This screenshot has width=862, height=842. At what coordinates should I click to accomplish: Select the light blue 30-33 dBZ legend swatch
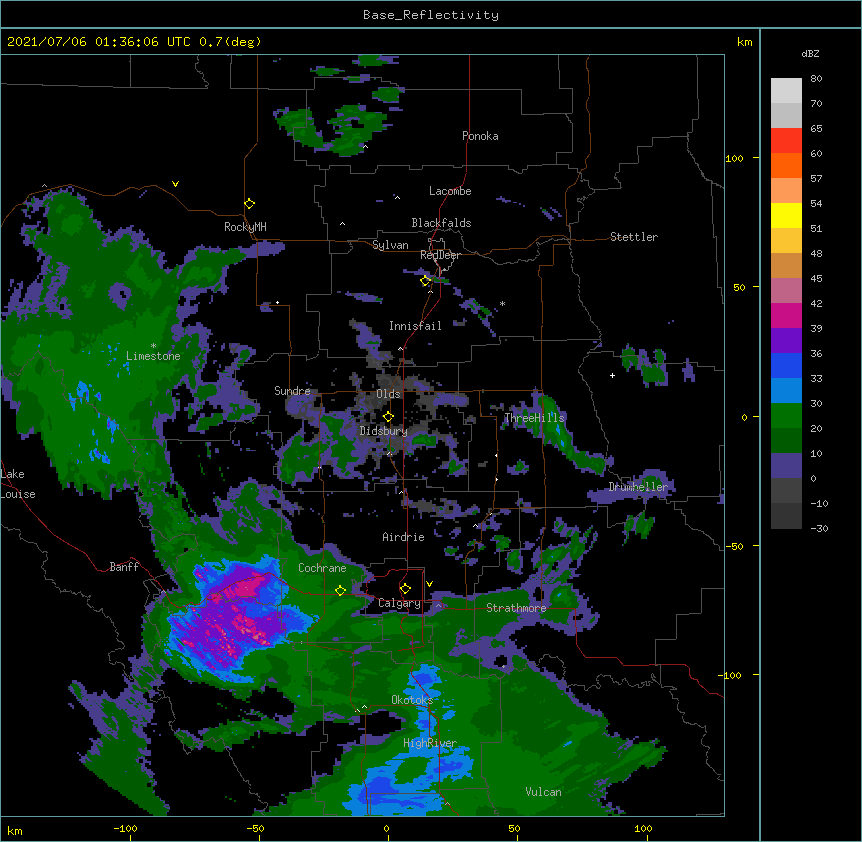coord(786,391)
